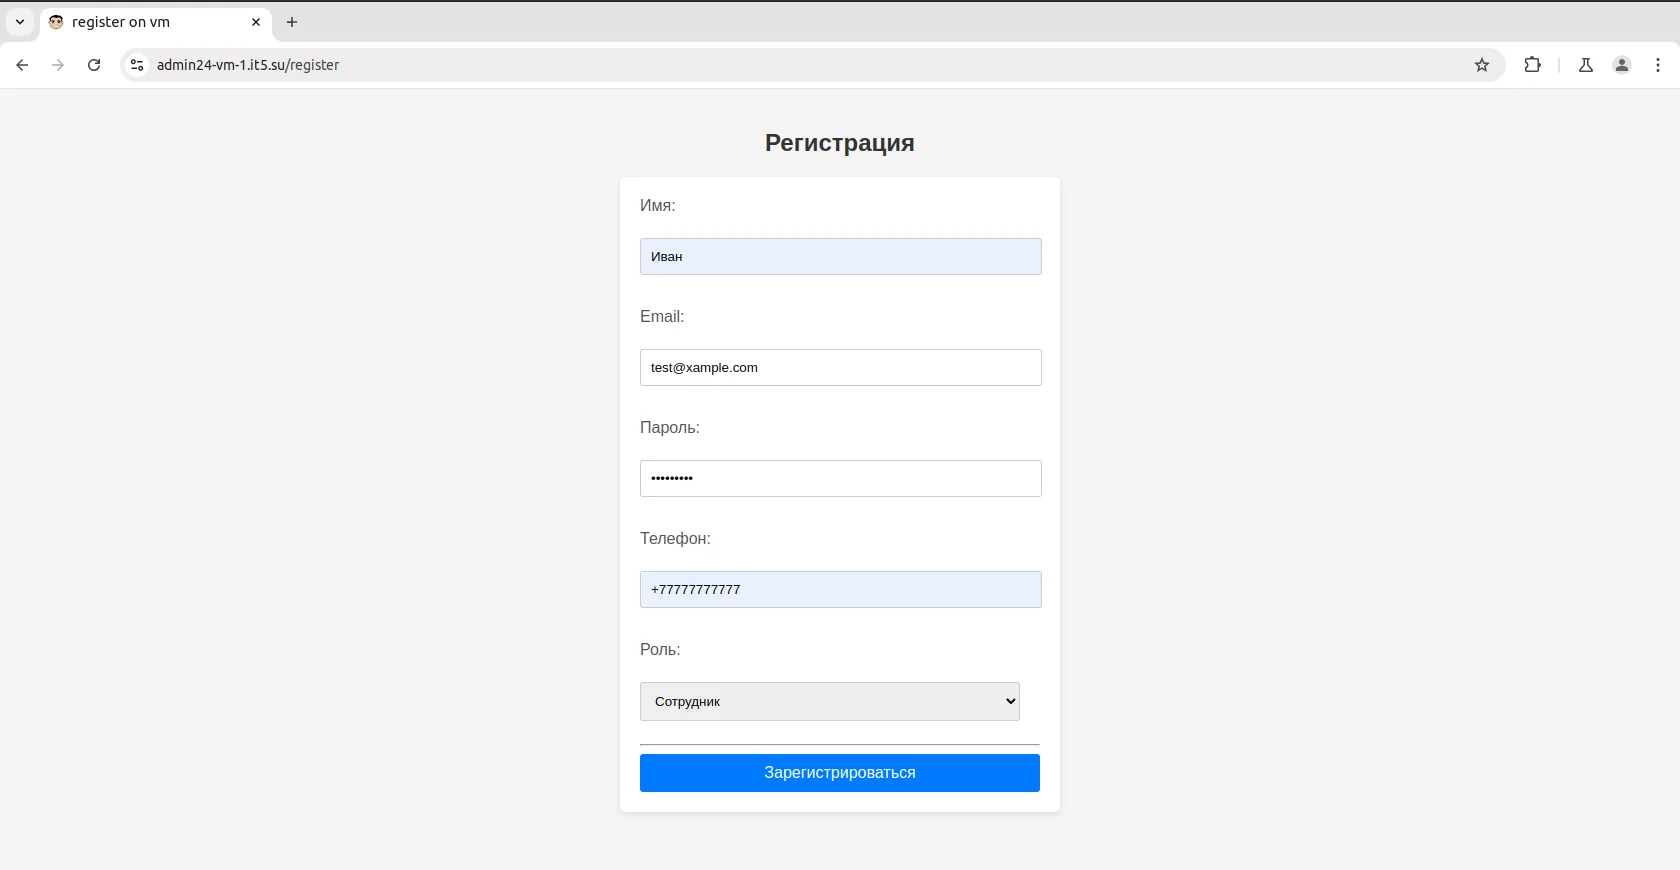
Task: Expand the tab search dropdown arrow
Action: (20, 22)
